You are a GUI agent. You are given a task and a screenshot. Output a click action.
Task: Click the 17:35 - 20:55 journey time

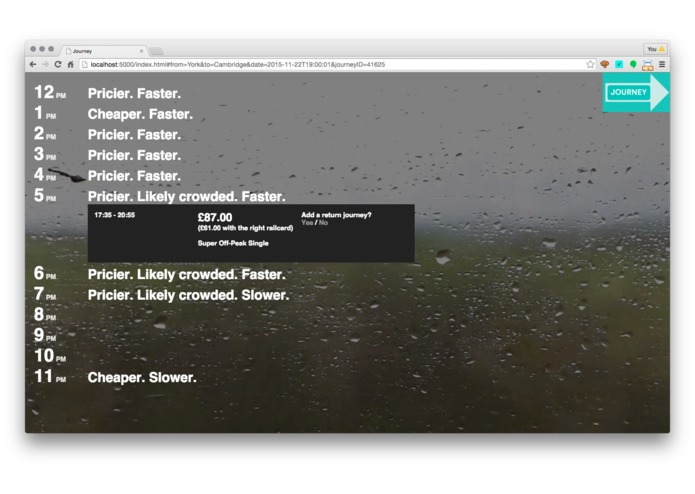click(x=114, y=215)
